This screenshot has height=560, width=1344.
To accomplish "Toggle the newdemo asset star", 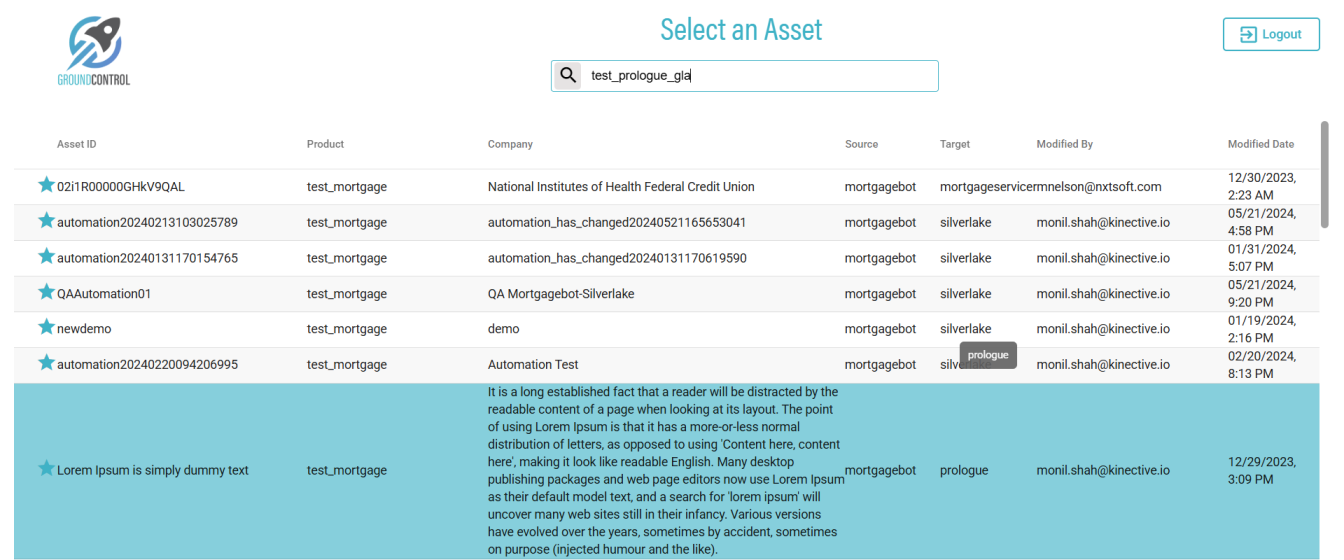I will point(46,328).
